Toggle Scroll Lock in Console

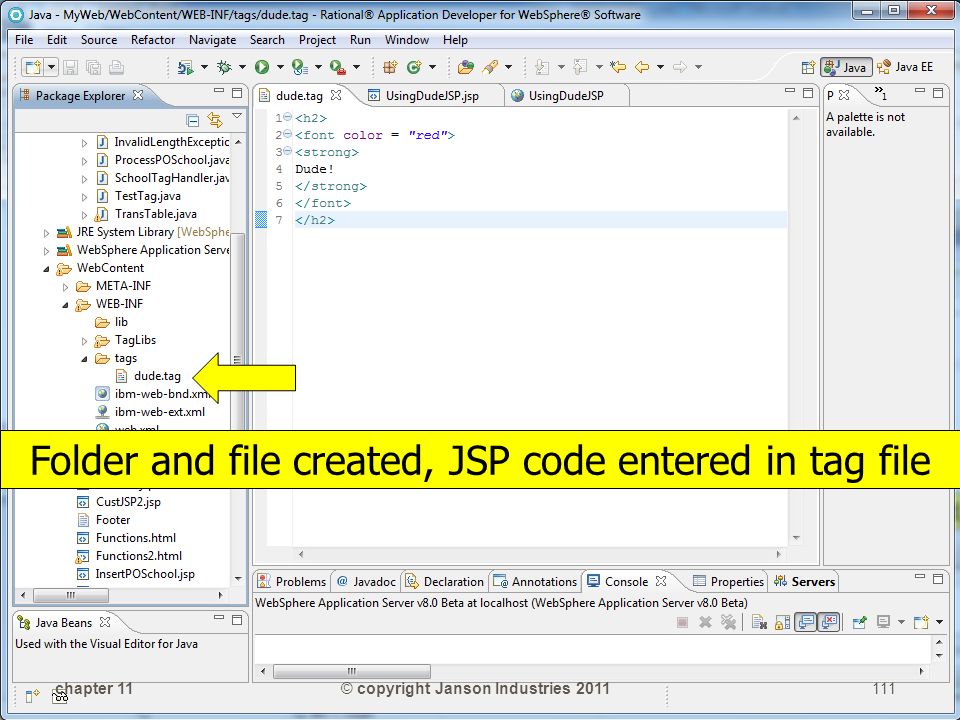point(782,623)
